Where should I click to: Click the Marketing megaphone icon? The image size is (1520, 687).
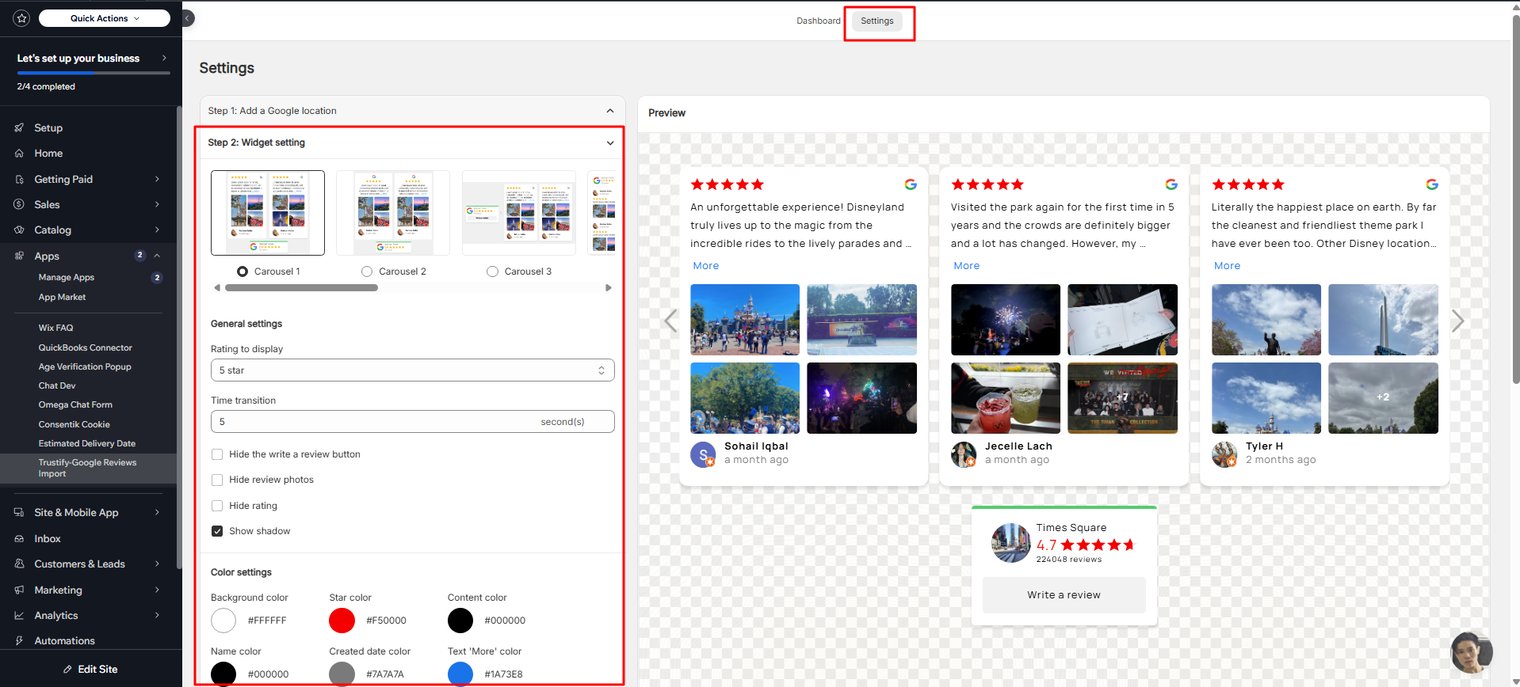pyautogui.click(x=20, y=590)
